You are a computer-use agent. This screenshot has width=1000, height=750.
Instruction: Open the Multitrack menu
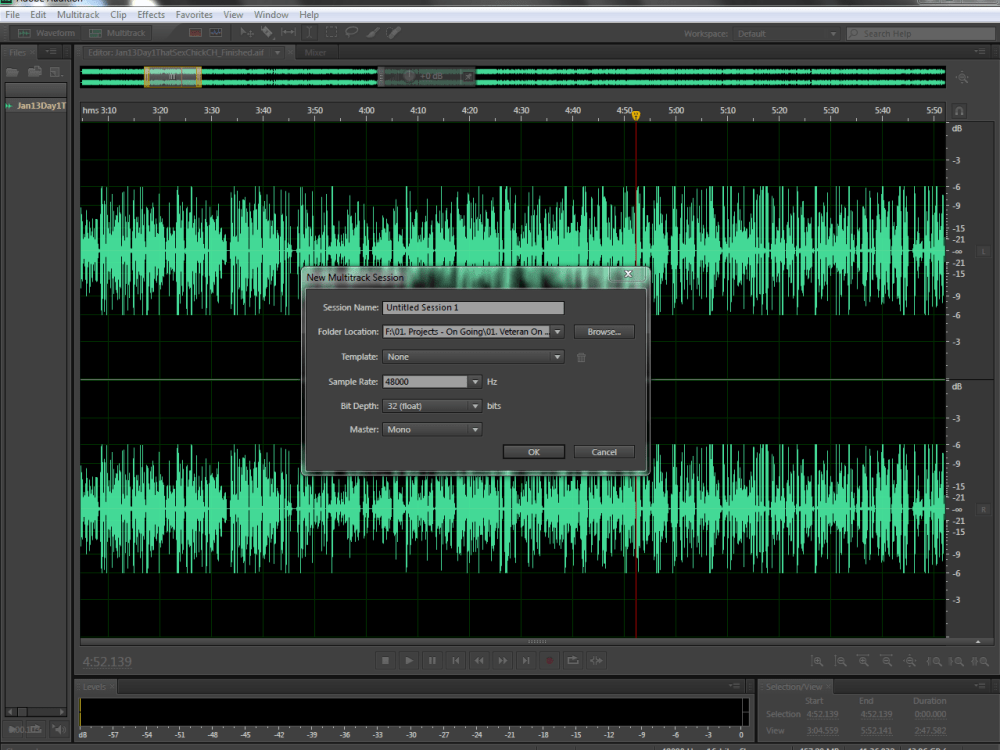(78, 14)
